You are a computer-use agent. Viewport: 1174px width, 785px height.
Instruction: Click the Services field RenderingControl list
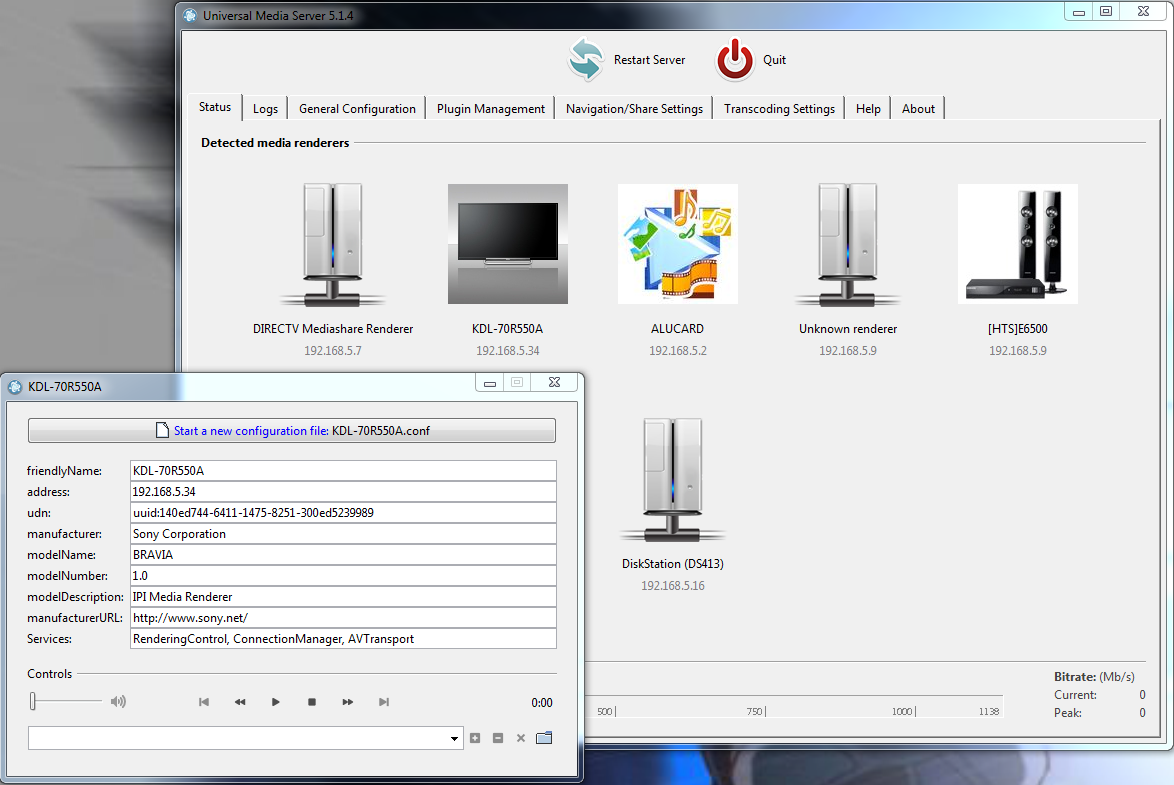pos(343,638)
